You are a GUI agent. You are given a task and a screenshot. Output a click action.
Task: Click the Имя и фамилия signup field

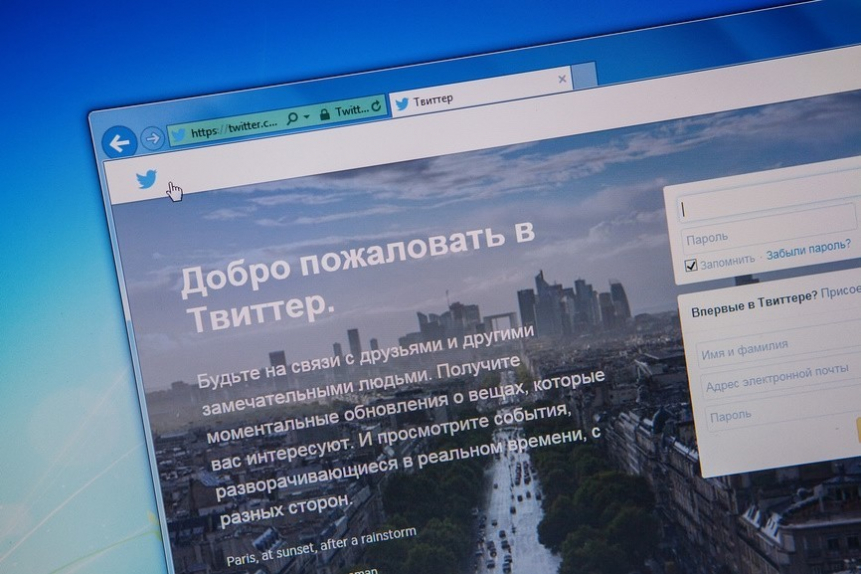pos(780,346)
